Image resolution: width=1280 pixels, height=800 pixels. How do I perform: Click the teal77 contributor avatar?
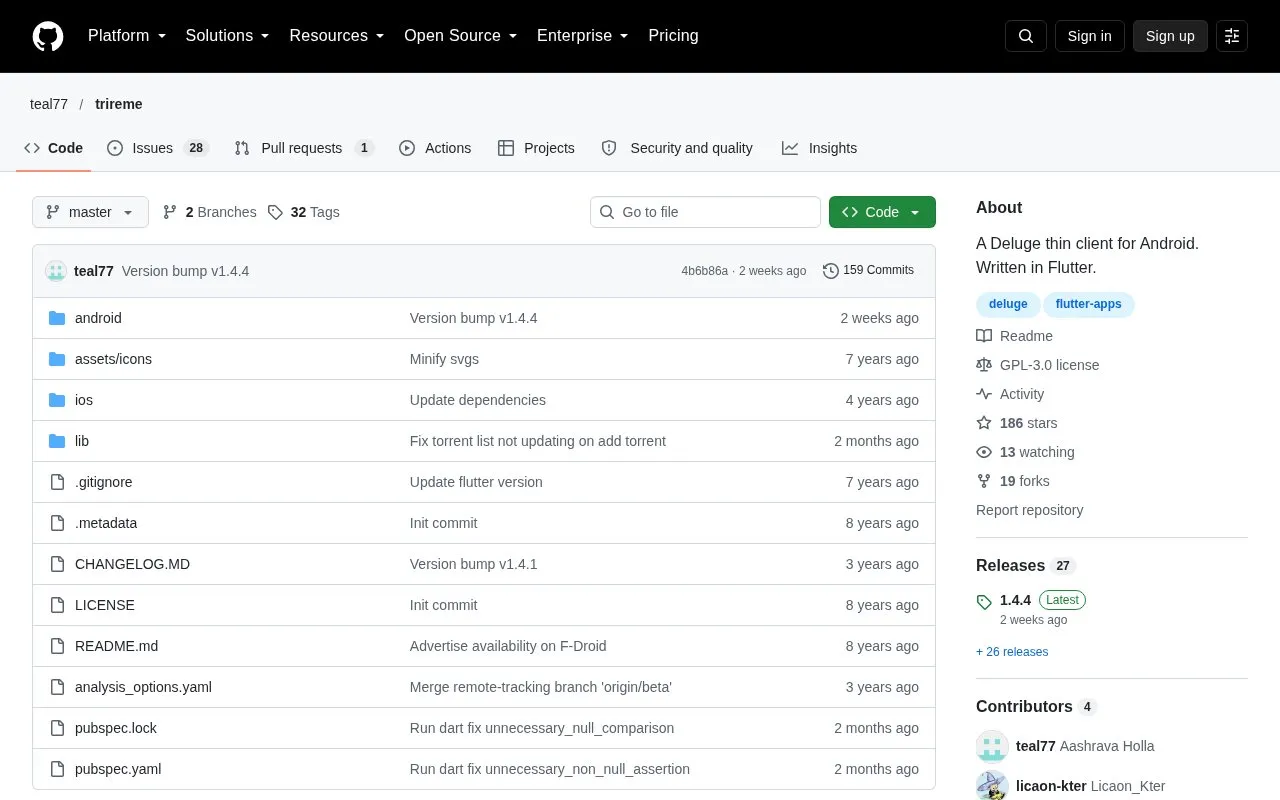click(992, 746)
